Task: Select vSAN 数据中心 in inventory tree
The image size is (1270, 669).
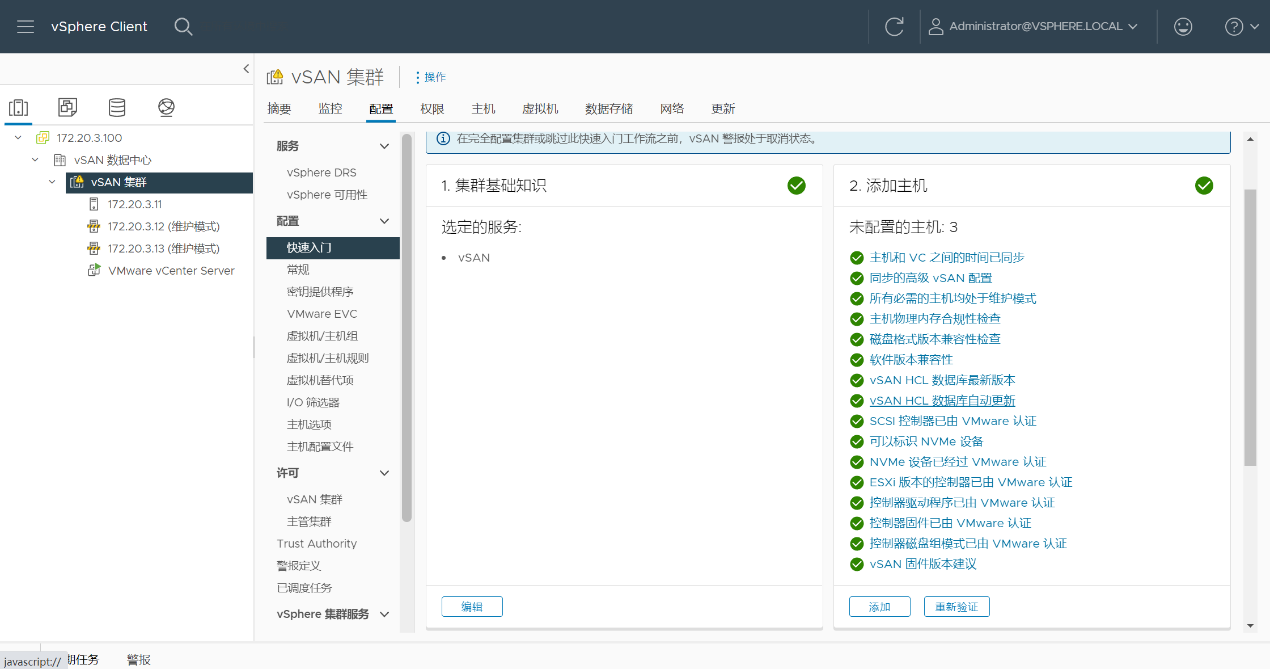Action: [x=113, y=160]
